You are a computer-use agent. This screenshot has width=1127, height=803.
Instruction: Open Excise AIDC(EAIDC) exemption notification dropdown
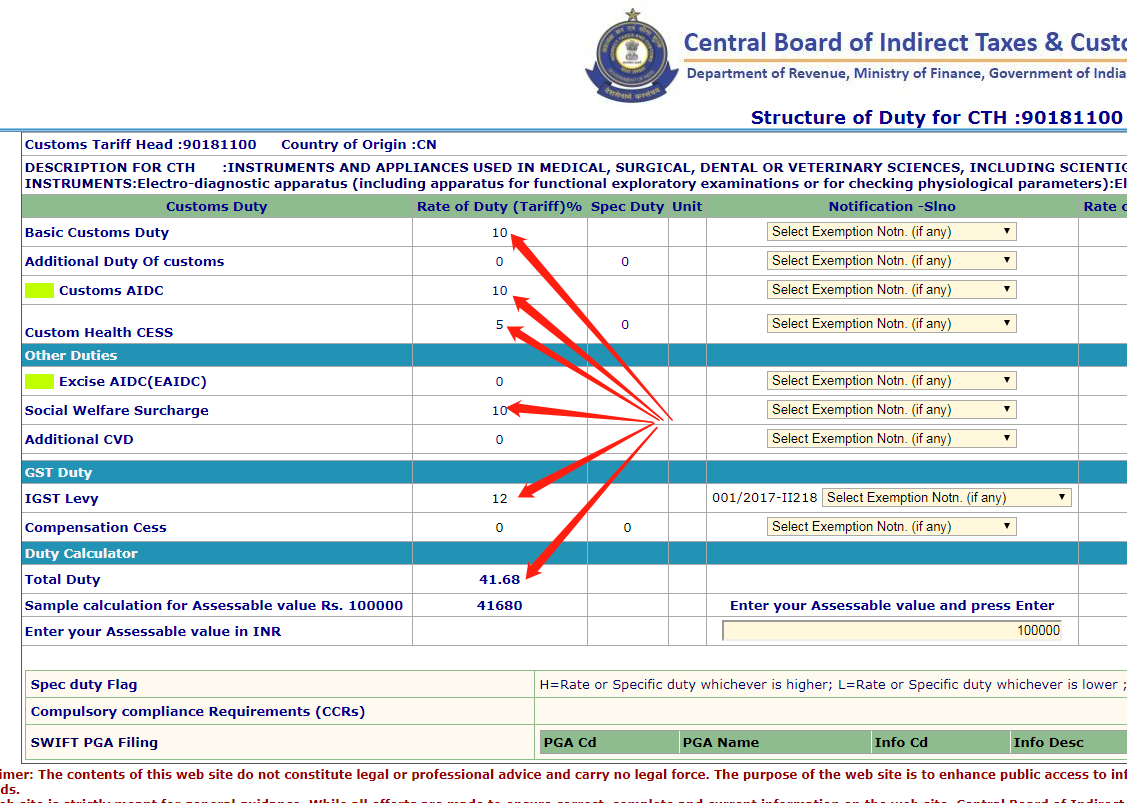tap(891, 380)
